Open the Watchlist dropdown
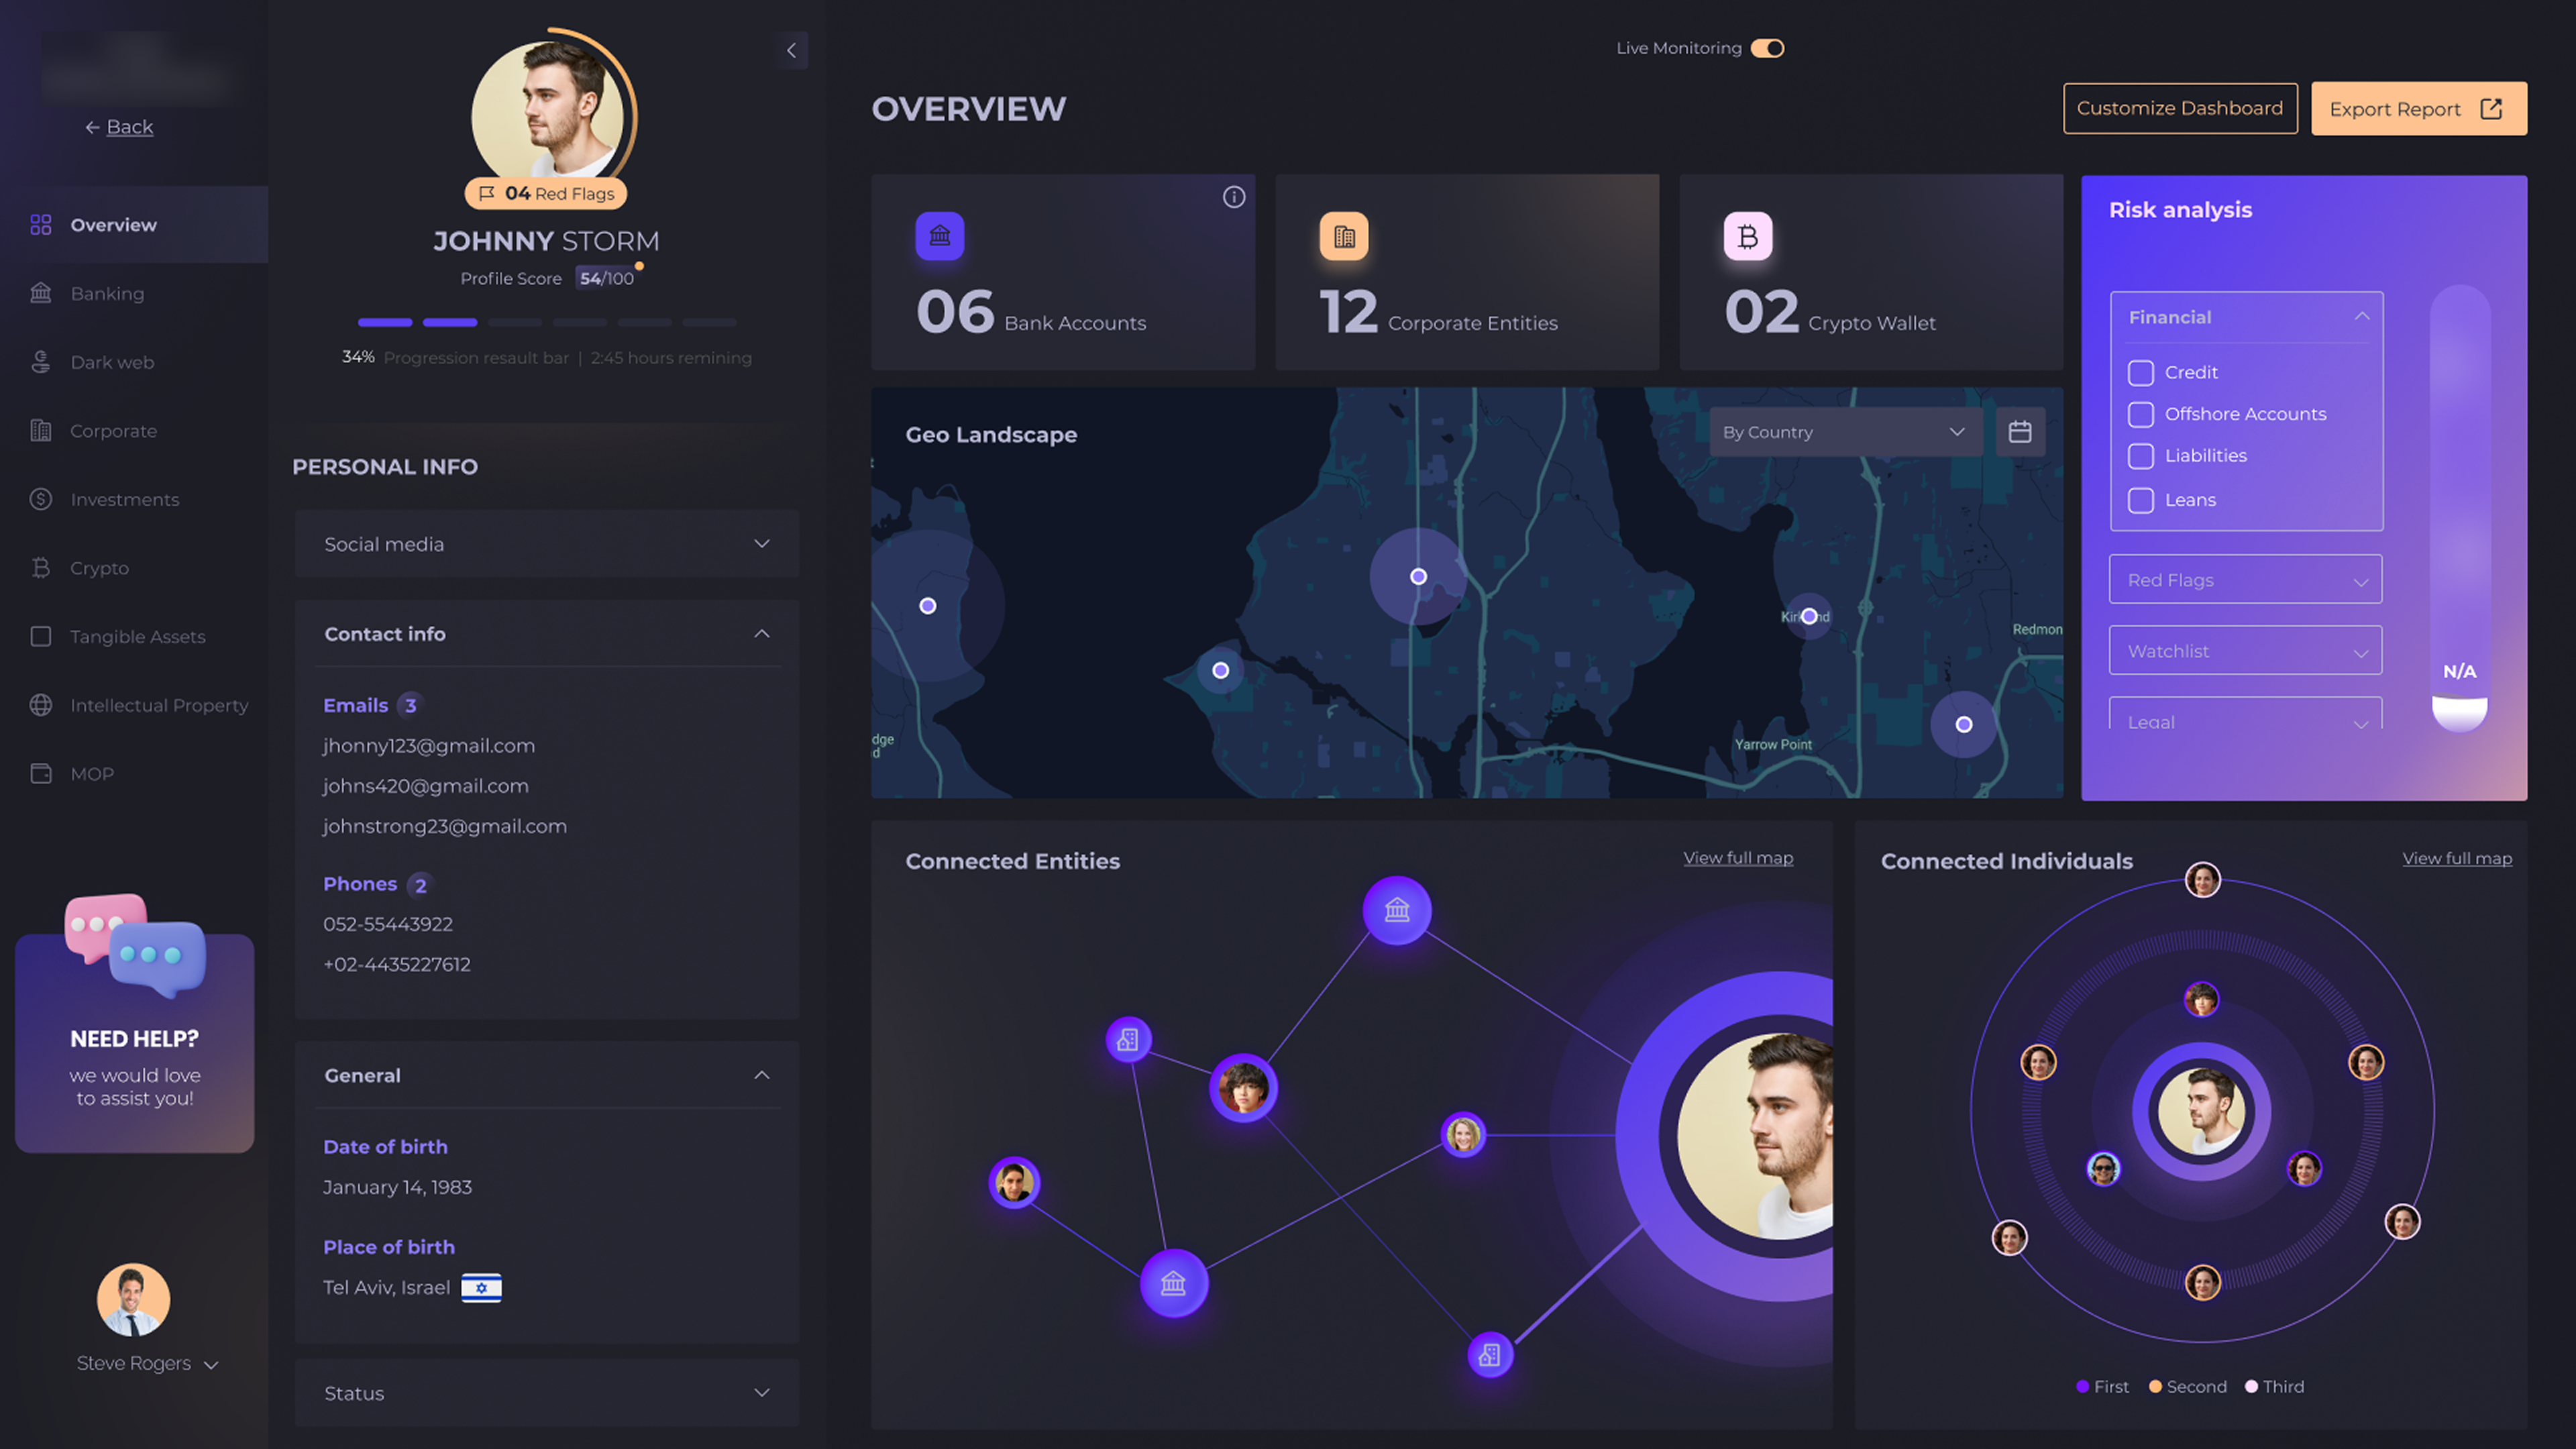This screenshot has width=2576, height=1449. tap(2246, 651)
